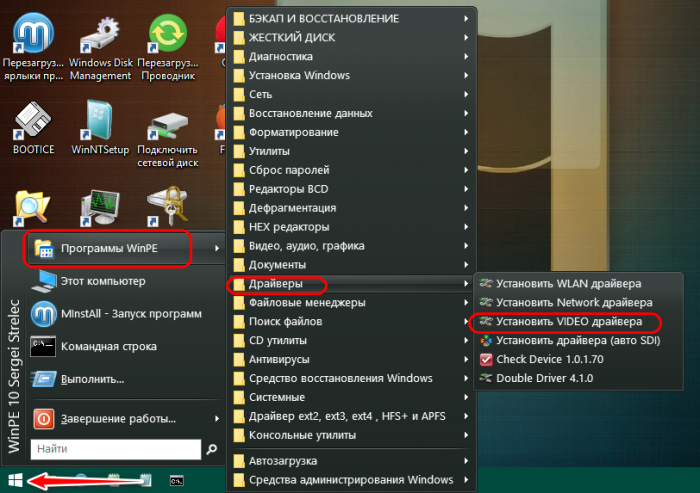
Task: Expand the Антивирусы submenu arrow
Action: point(466,359)
